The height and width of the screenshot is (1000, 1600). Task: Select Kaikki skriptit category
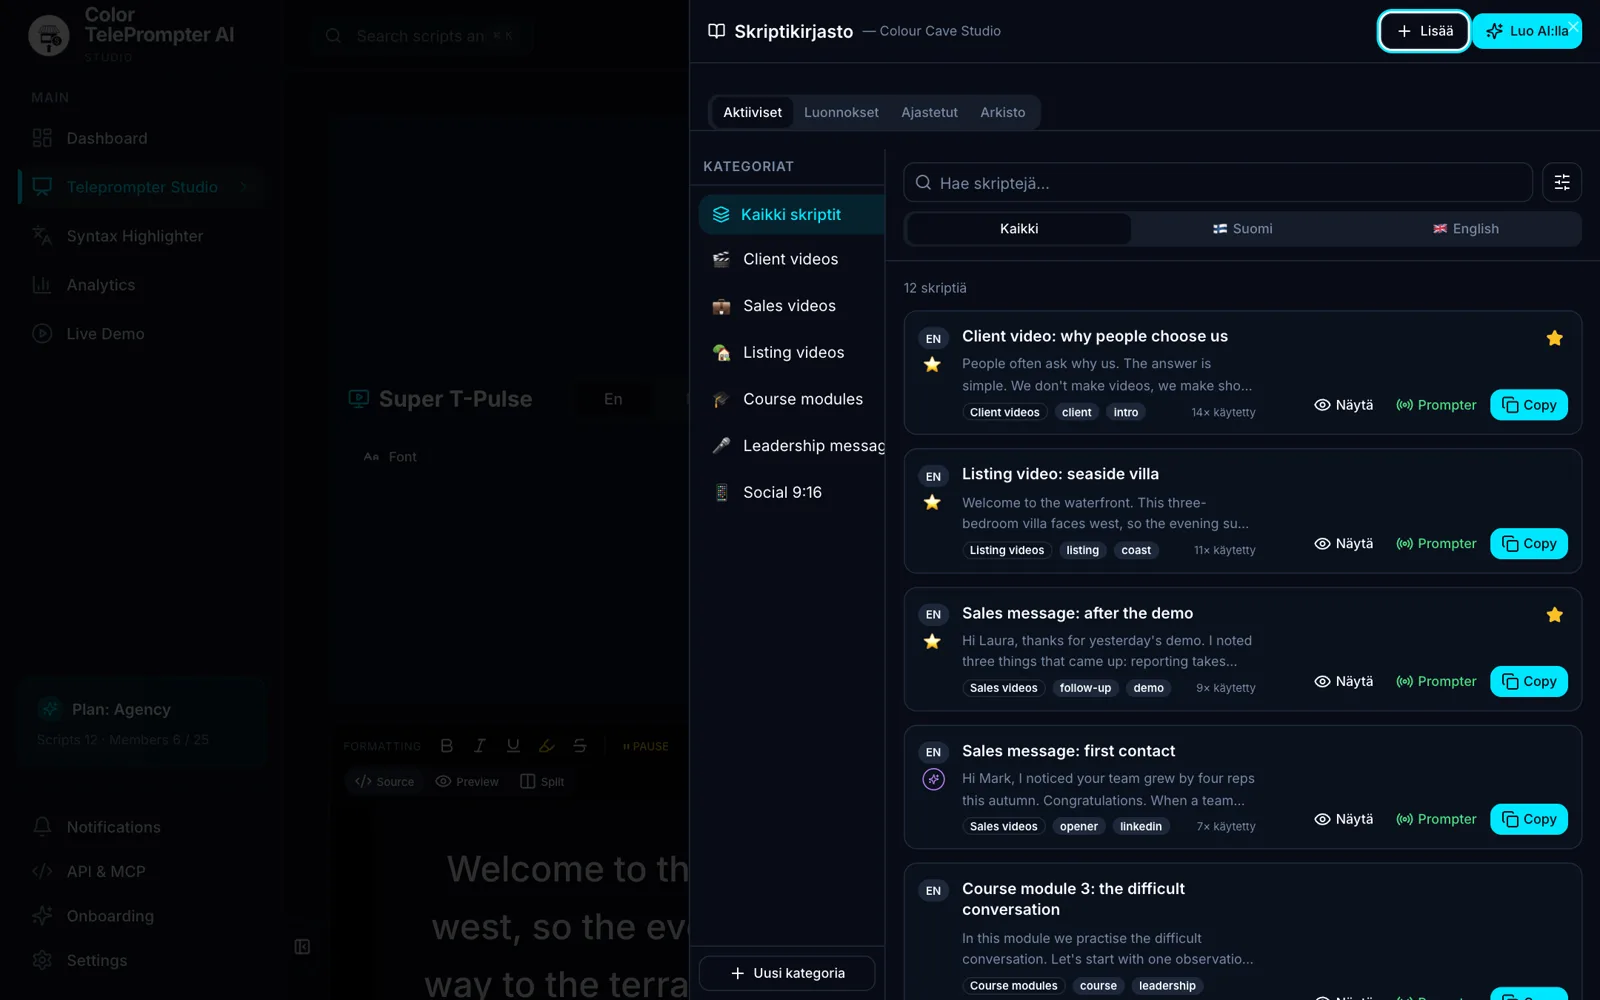point(791,214)
